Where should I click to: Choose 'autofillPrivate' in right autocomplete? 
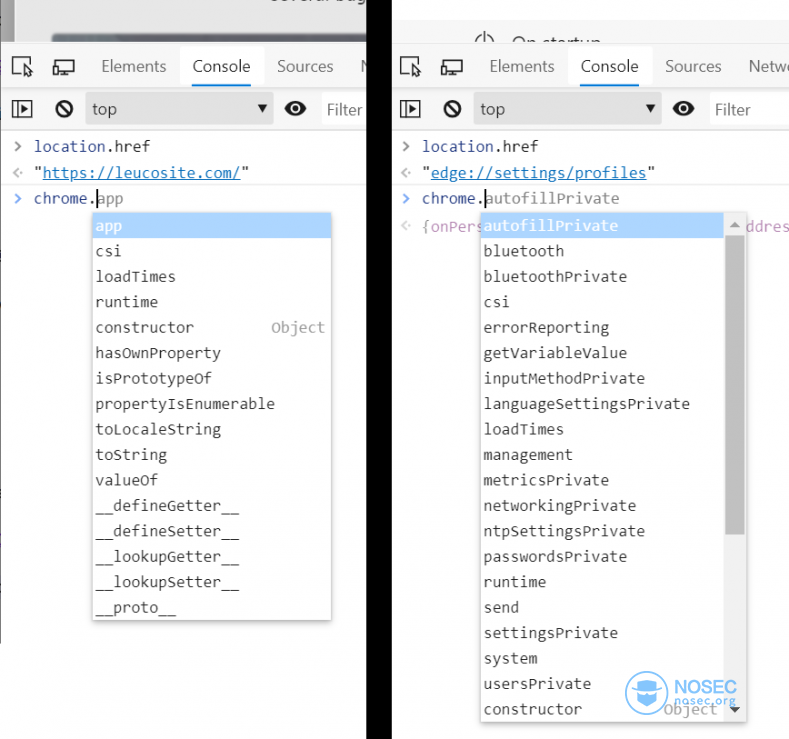point(602,225)
